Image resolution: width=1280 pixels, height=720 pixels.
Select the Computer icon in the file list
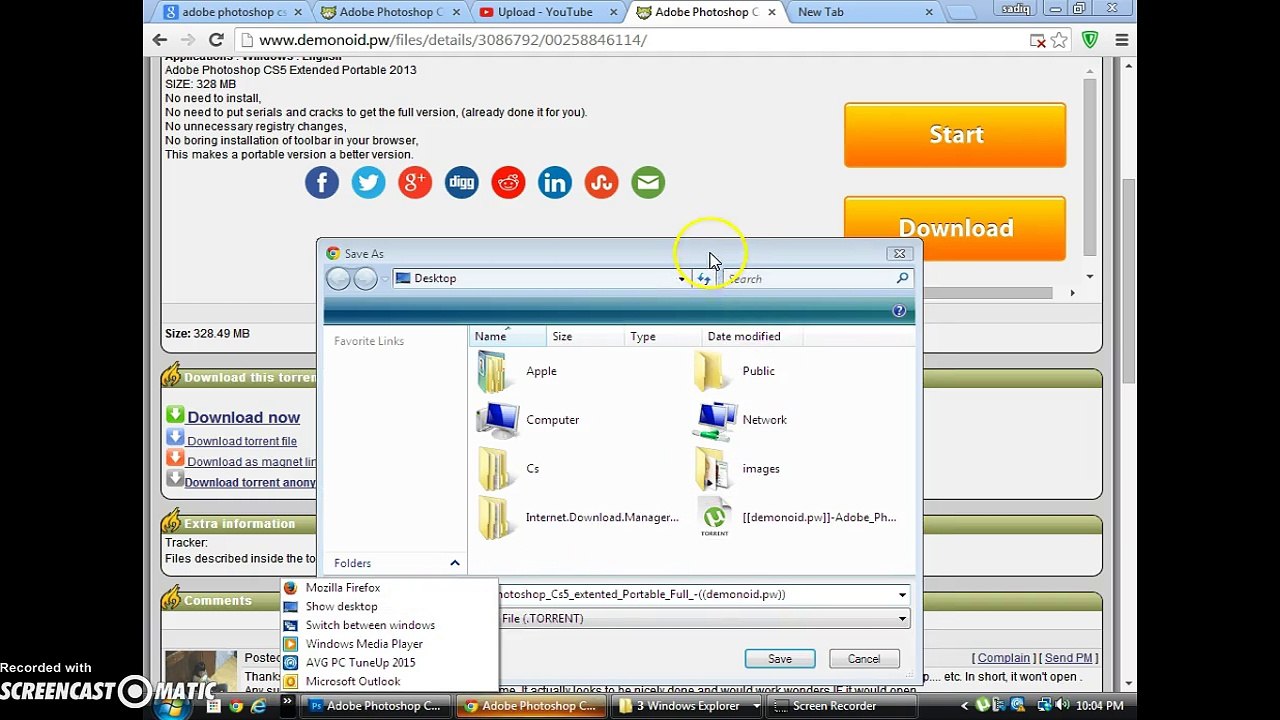(497, 420)
